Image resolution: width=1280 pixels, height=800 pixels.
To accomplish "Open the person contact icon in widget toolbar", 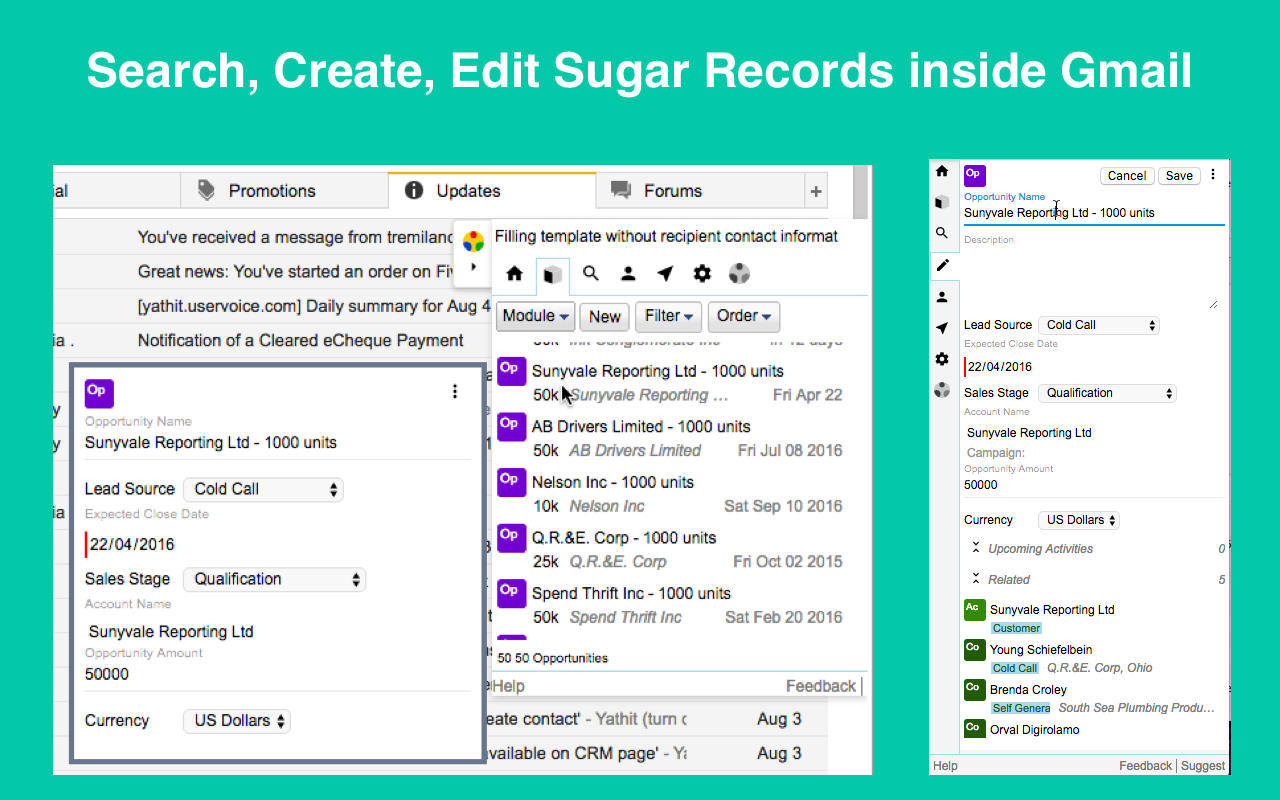I will click(x=628, y=273).
